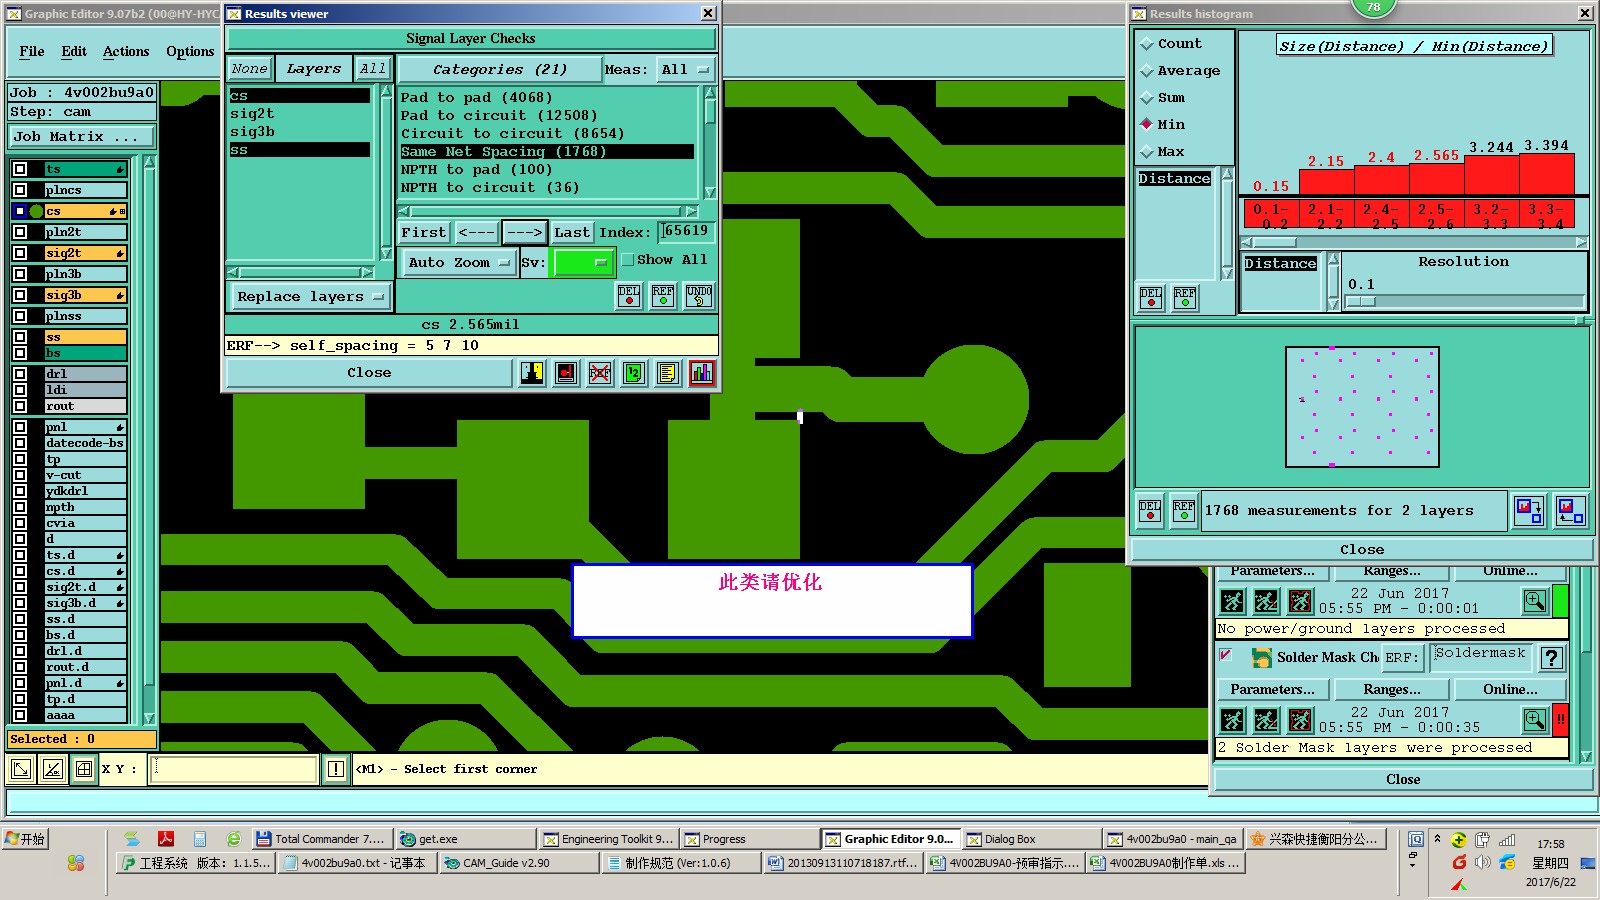
Task: Click the Index input field
Action: [686, 232]
